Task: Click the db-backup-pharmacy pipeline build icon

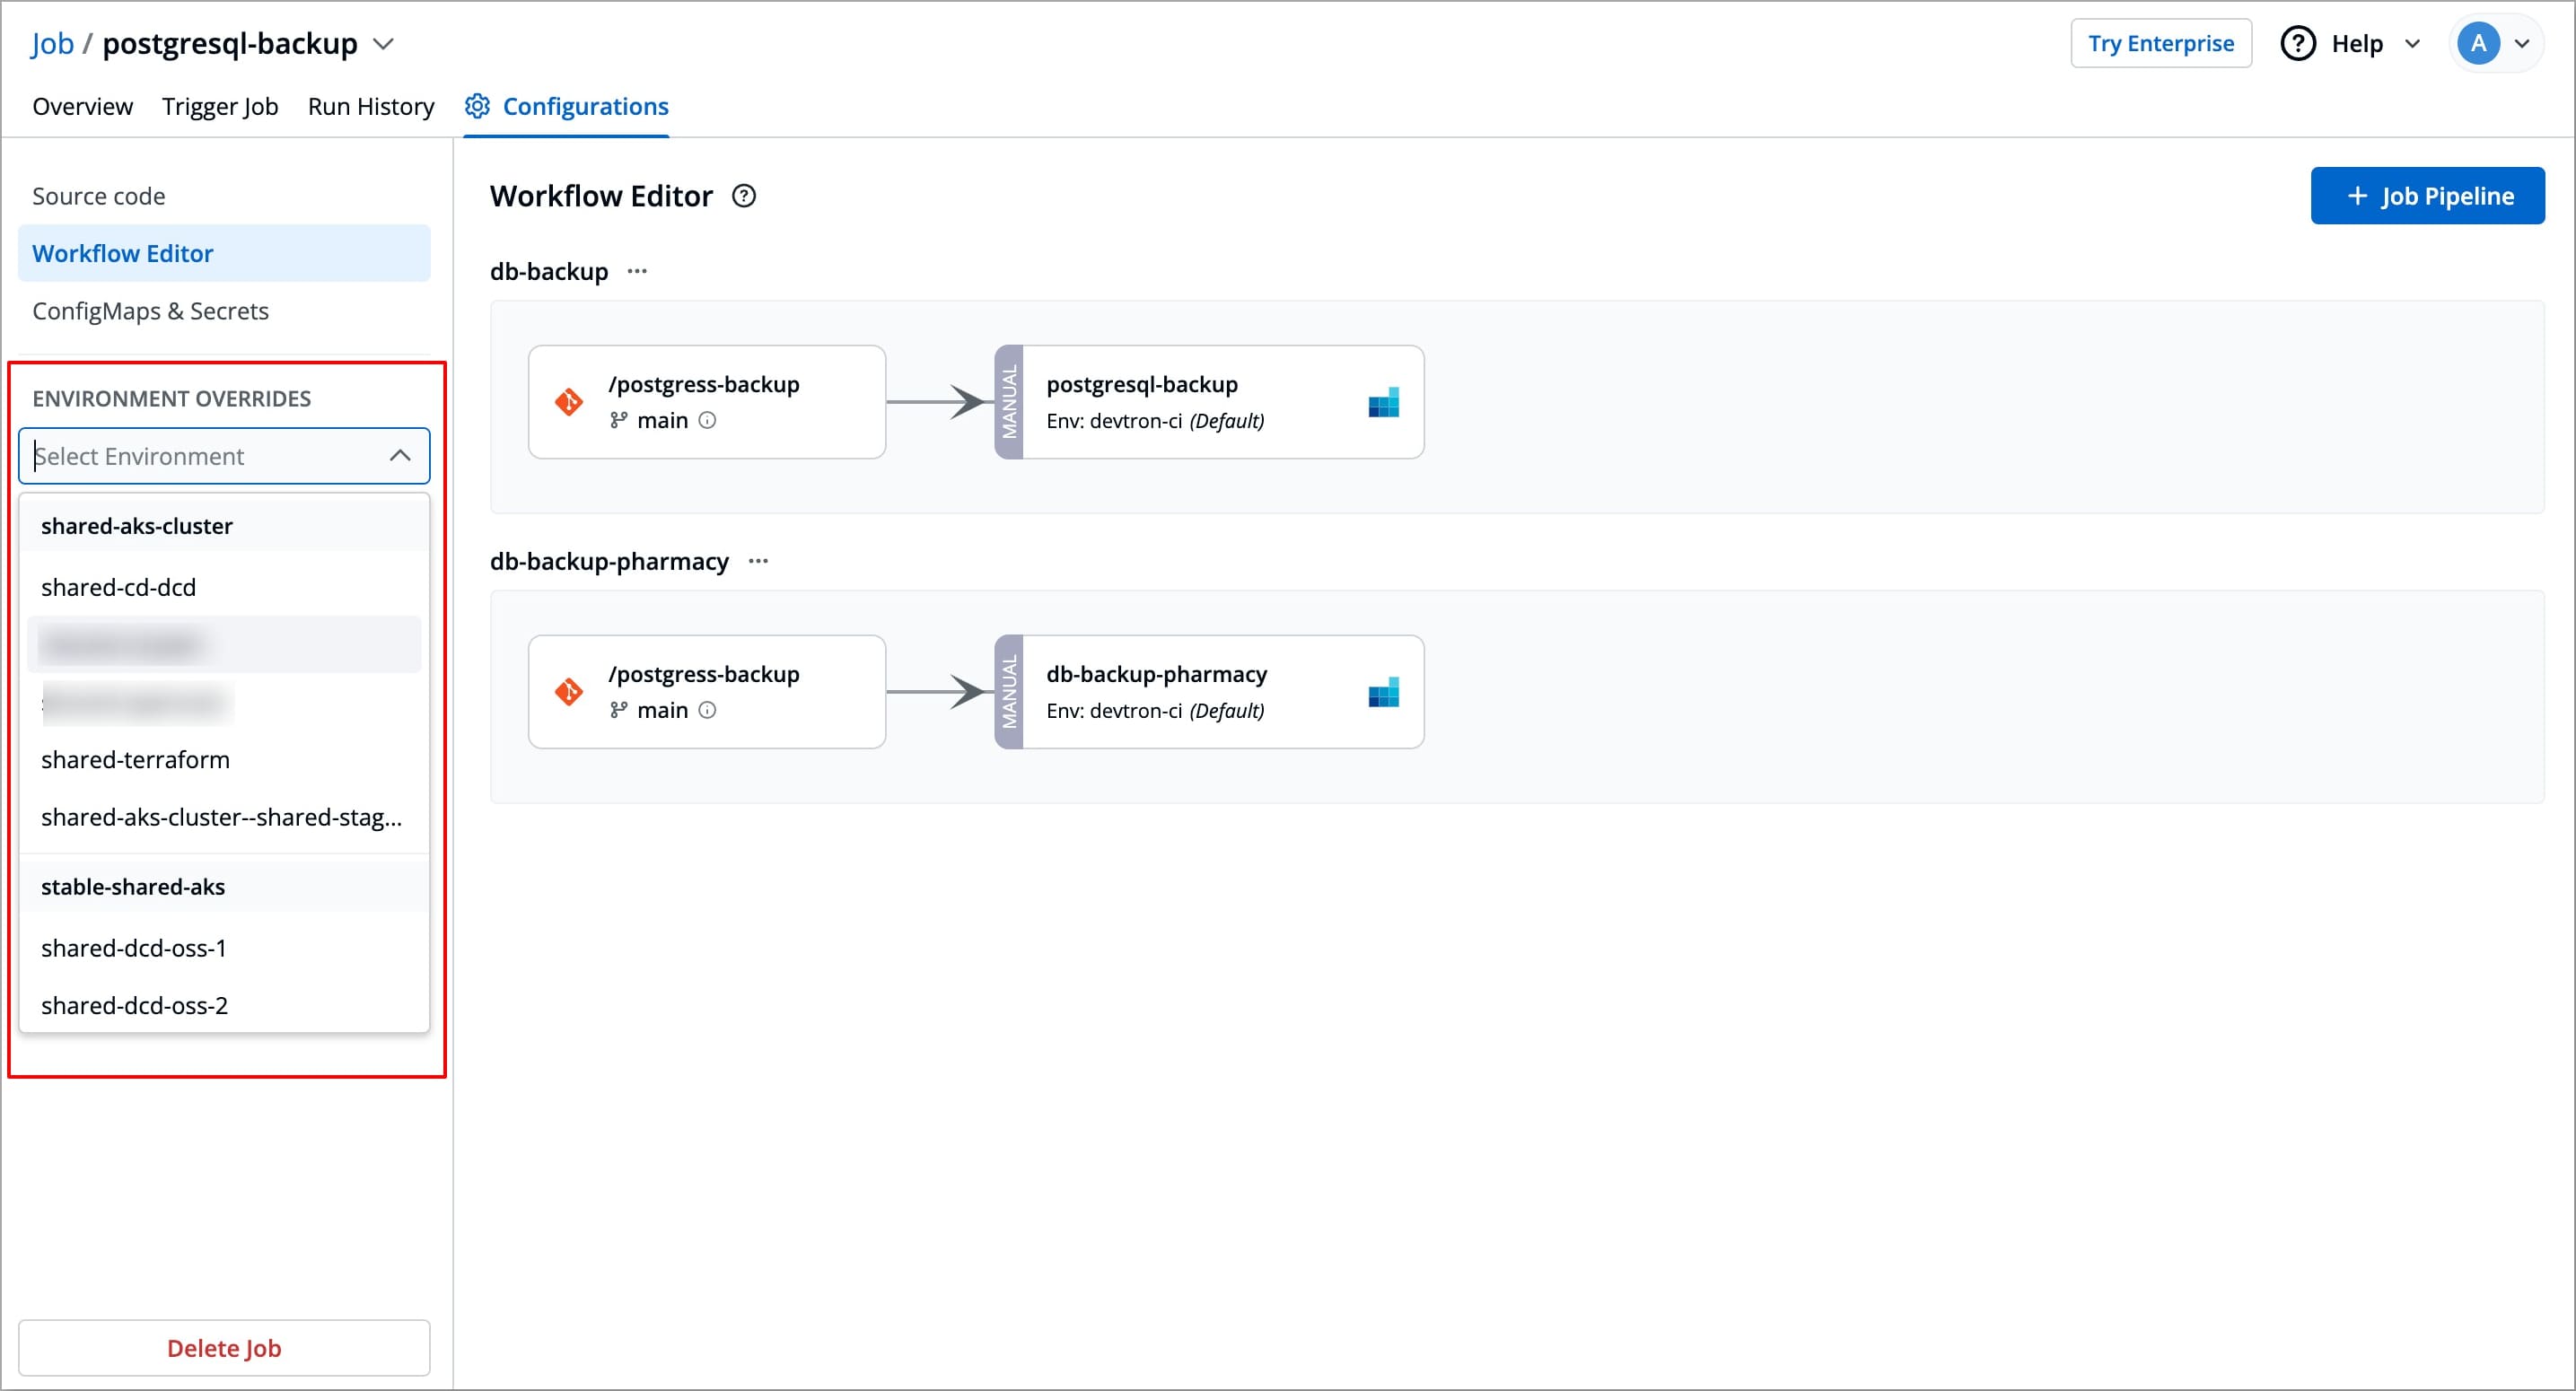Action: click(1383, 692)
